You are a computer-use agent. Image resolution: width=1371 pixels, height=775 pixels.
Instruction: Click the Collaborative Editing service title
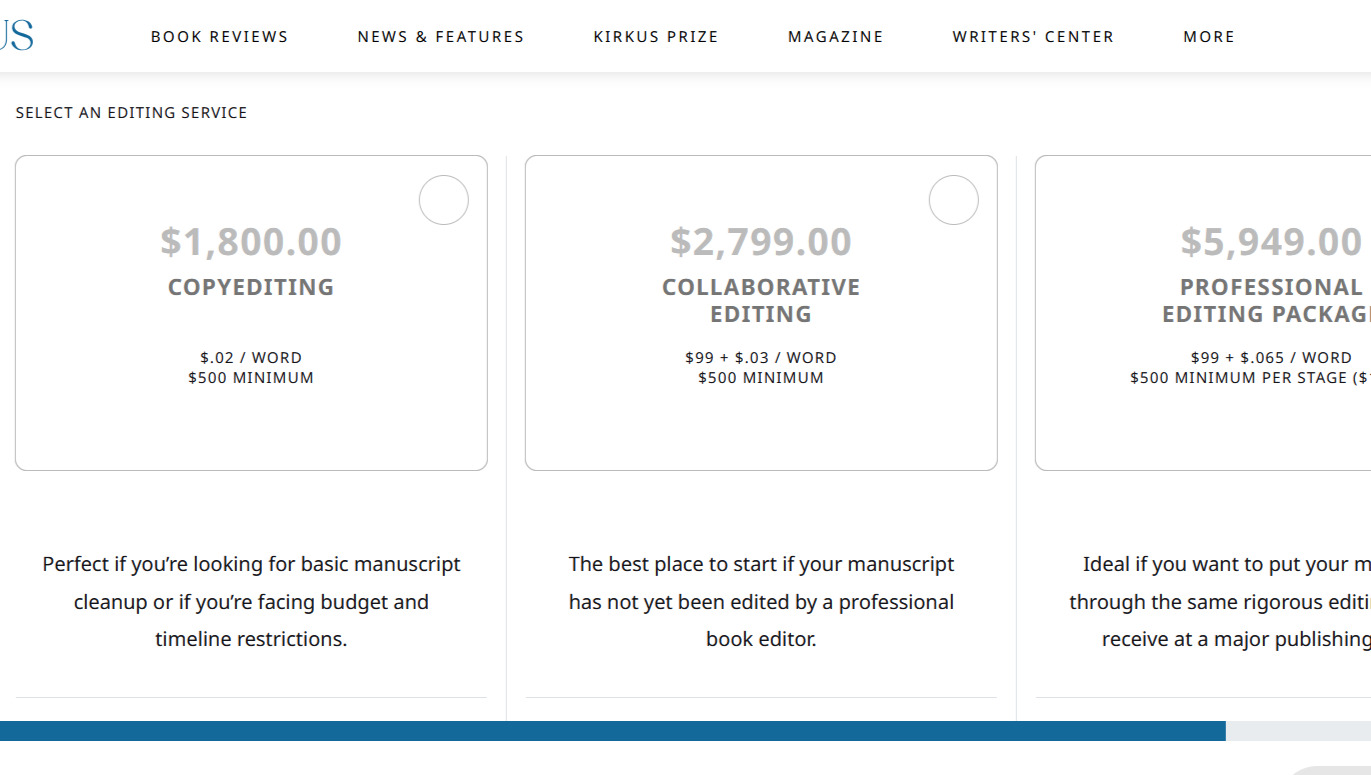click(x=761, y=300)
